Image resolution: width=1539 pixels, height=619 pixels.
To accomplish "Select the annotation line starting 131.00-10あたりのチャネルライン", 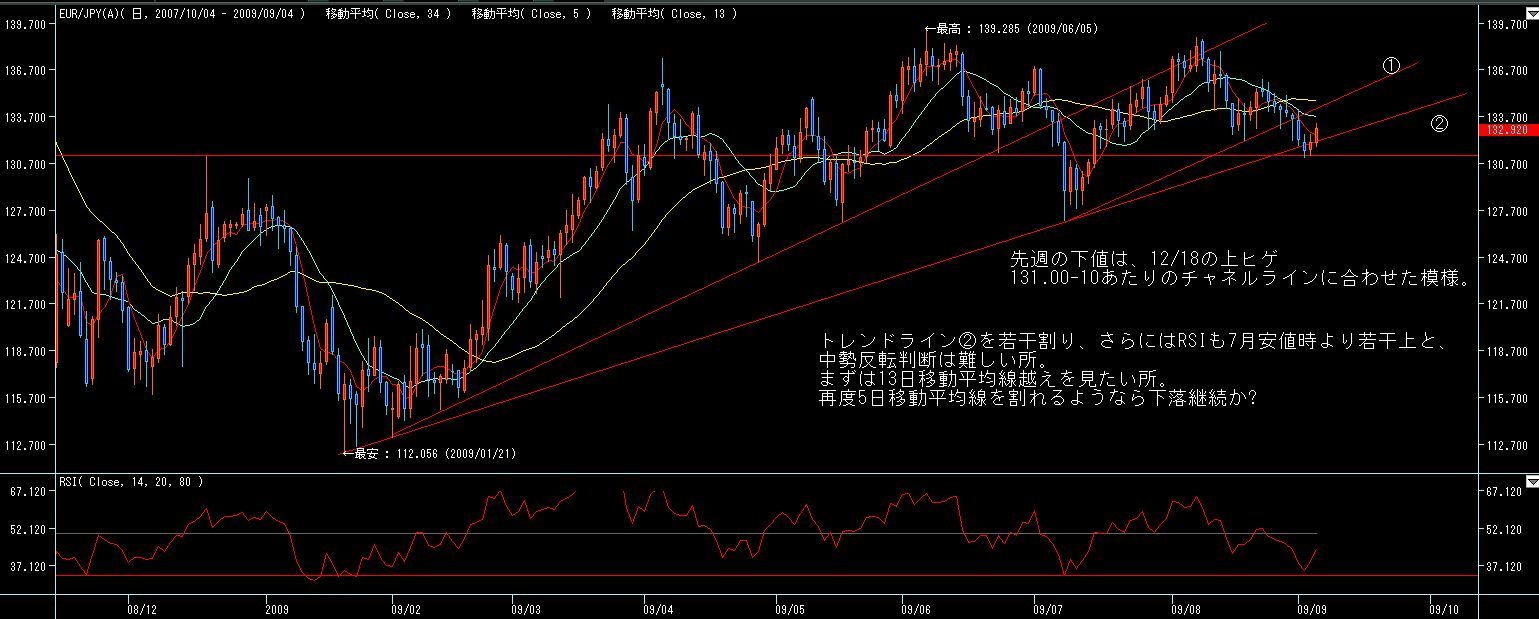I will point(1240,280).
